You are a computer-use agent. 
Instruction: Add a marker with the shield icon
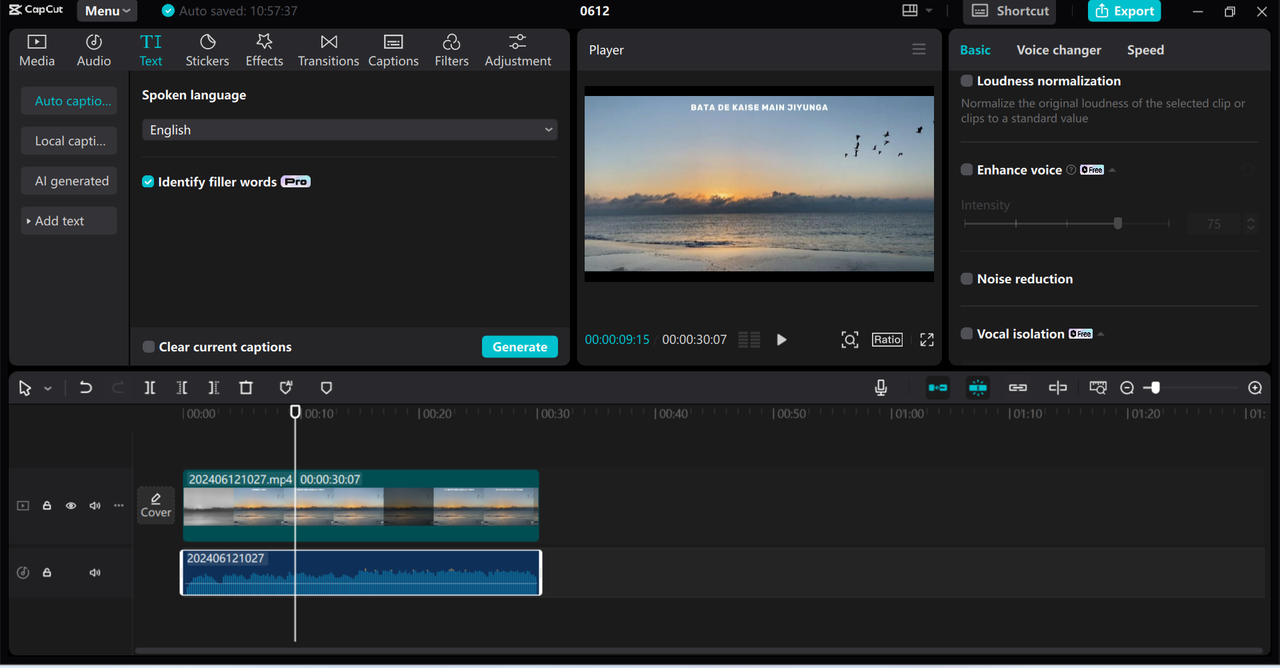click(x=326, y=388)
